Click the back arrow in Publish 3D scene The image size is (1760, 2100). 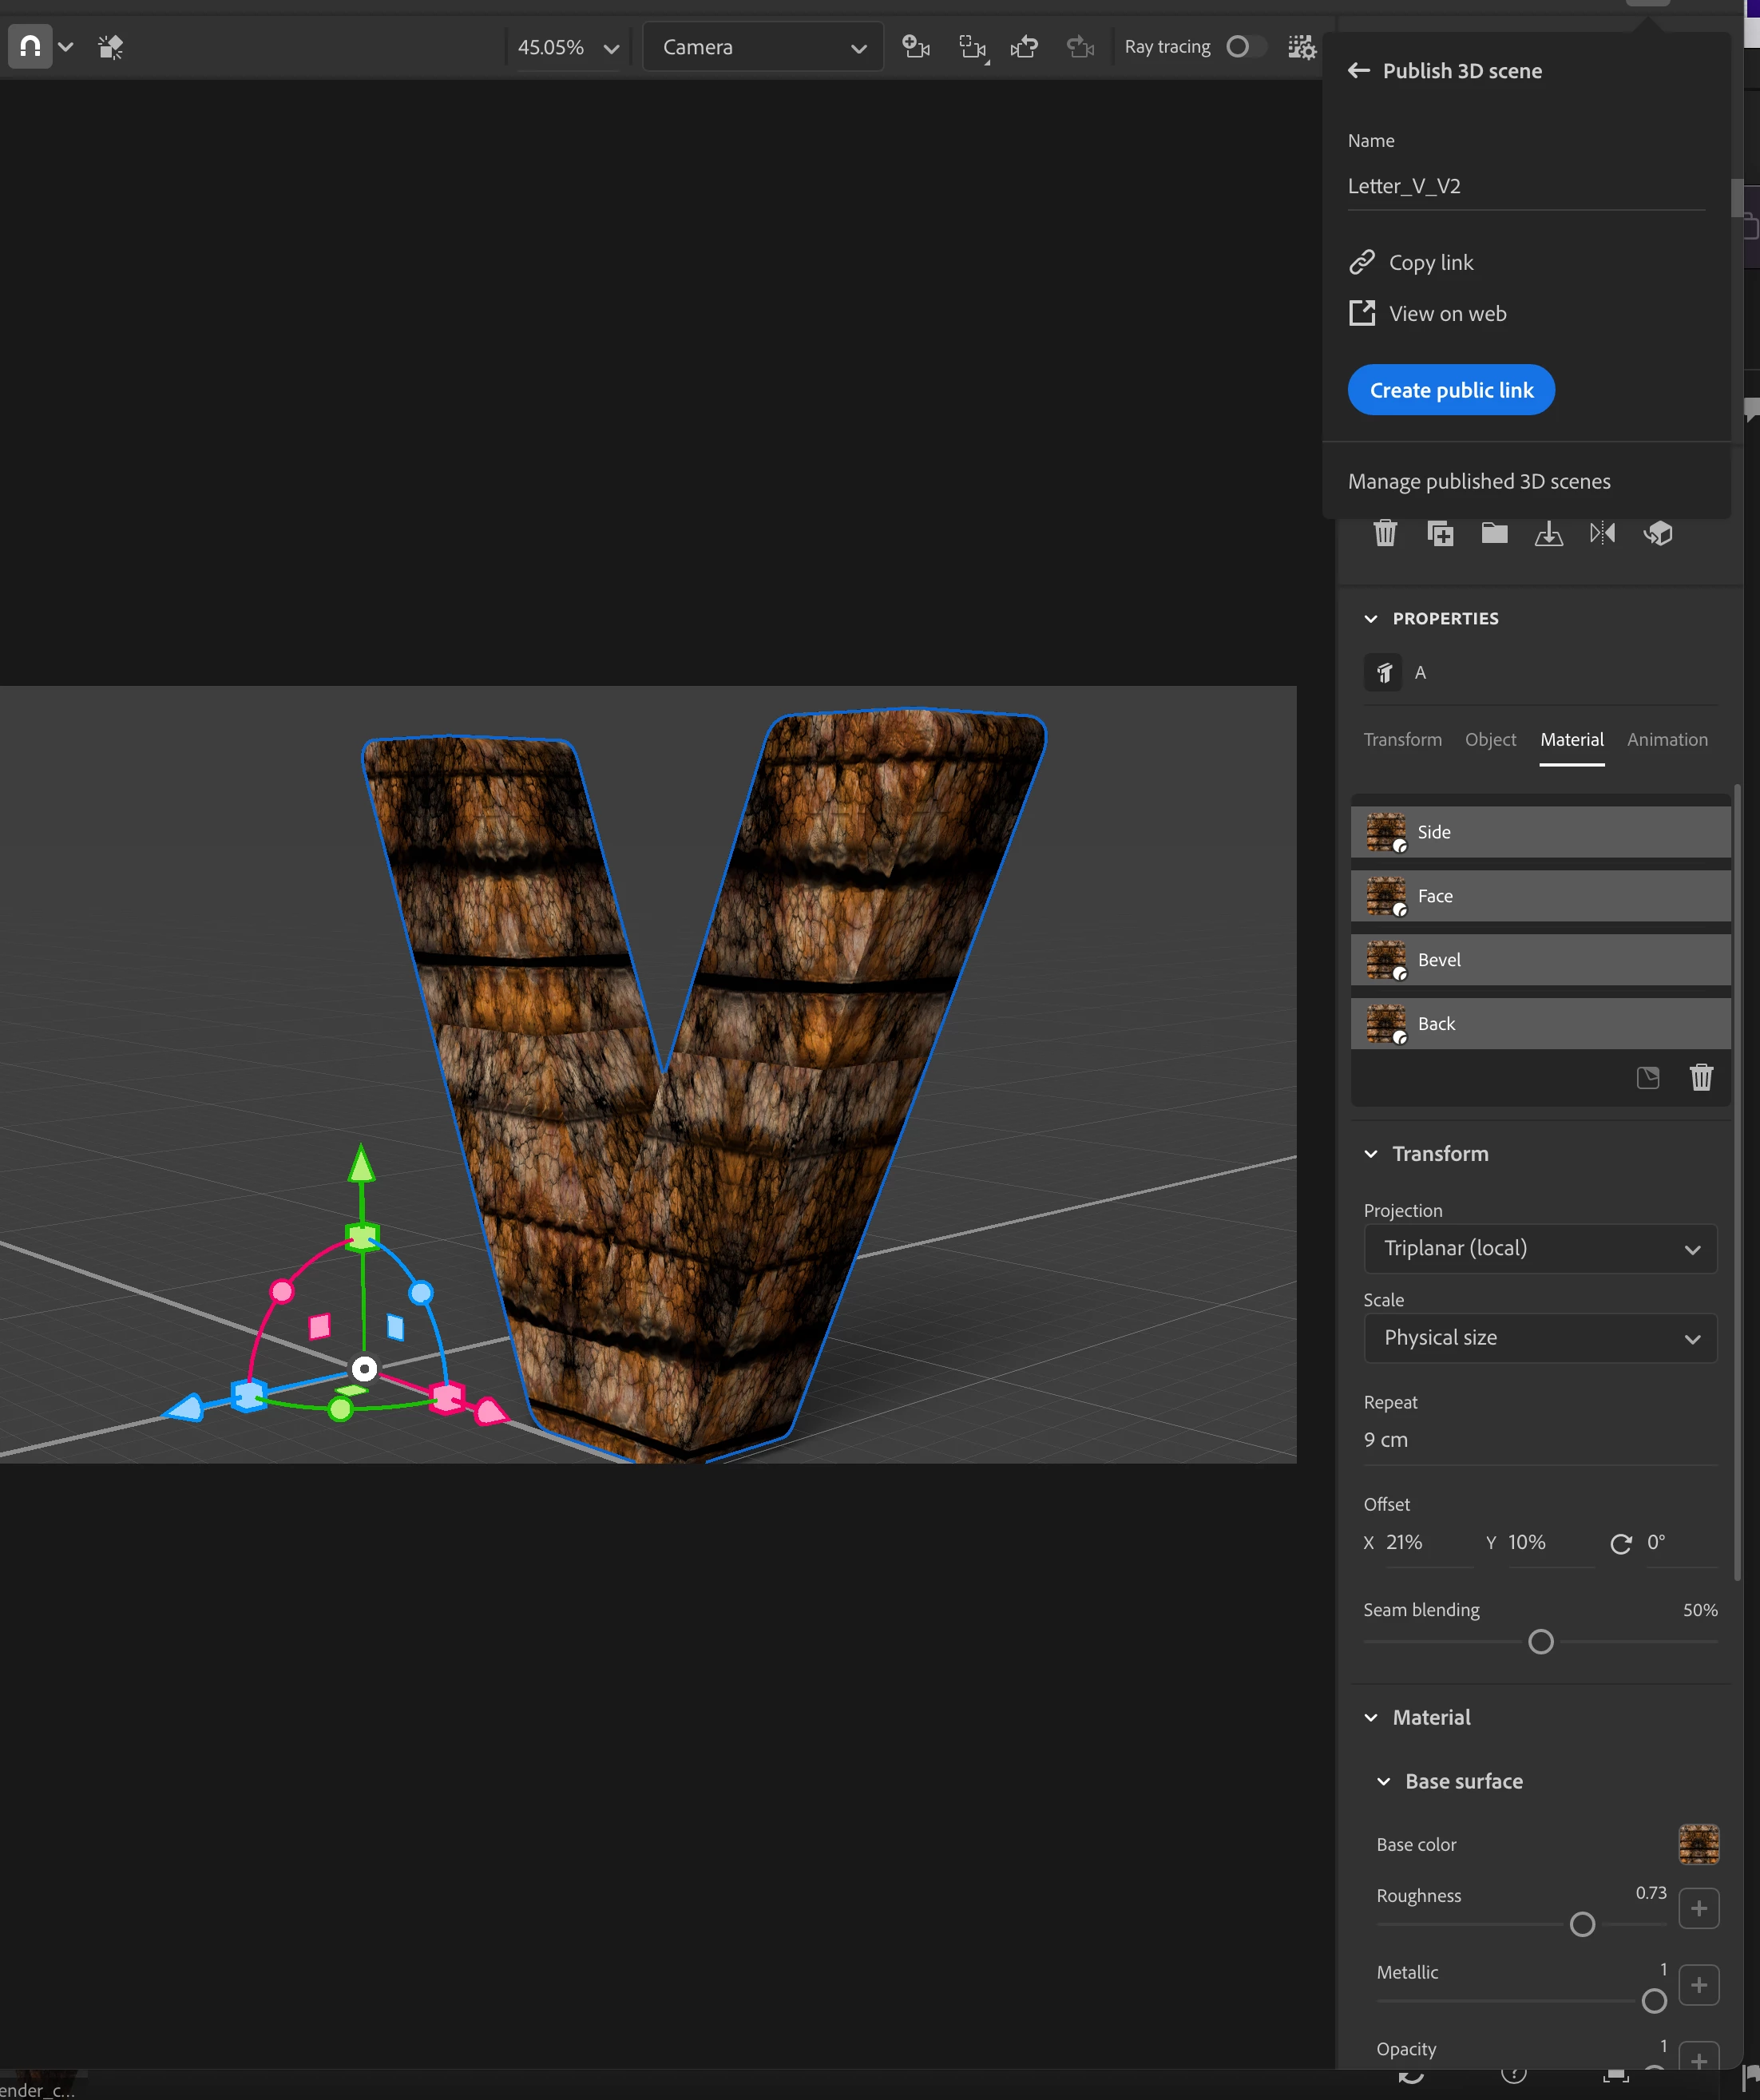coord(1358,71)
